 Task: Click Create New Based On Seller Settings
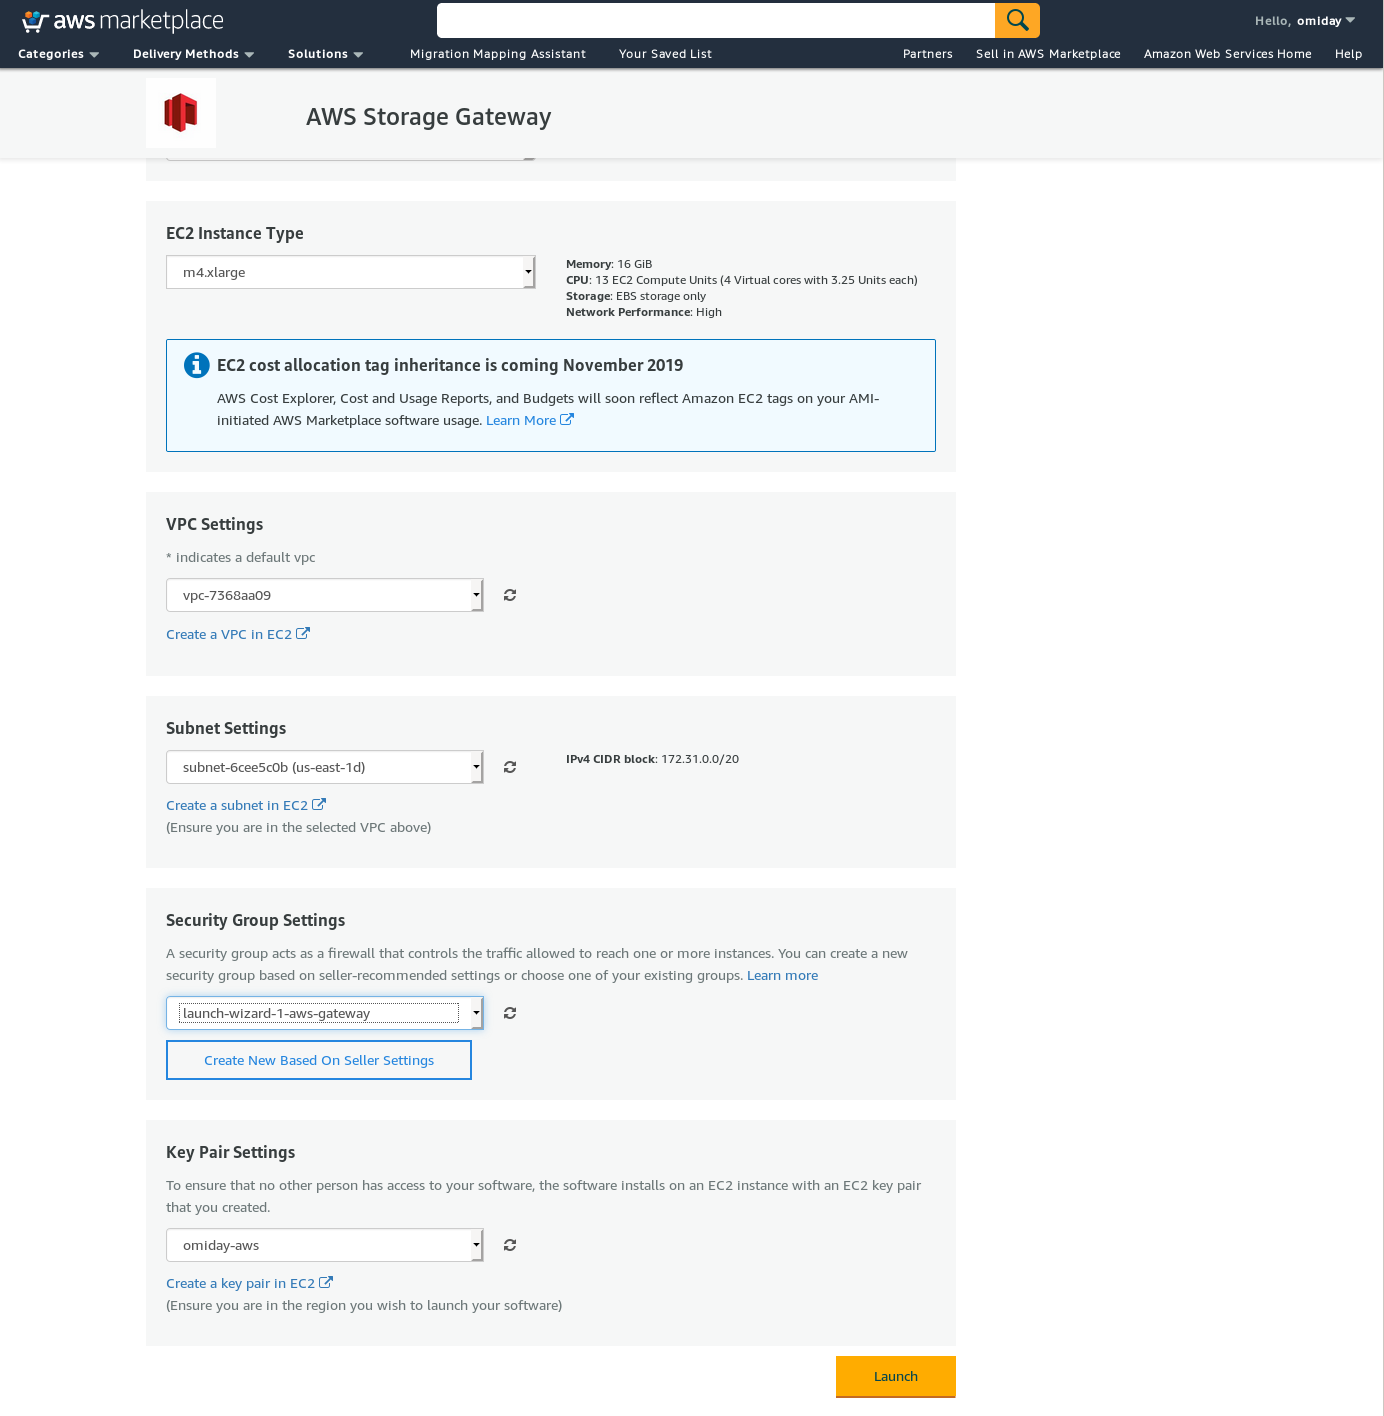coord(319,1060)
